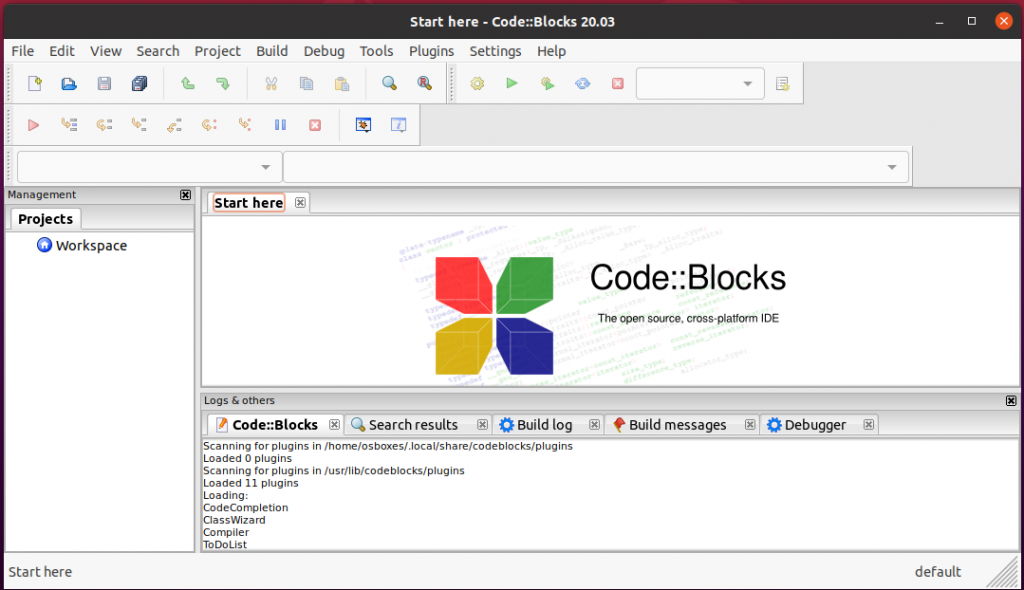Pause the debugger with the Break icon
Viewport: 1024px width, 590px height.
[x=280, y=125]
